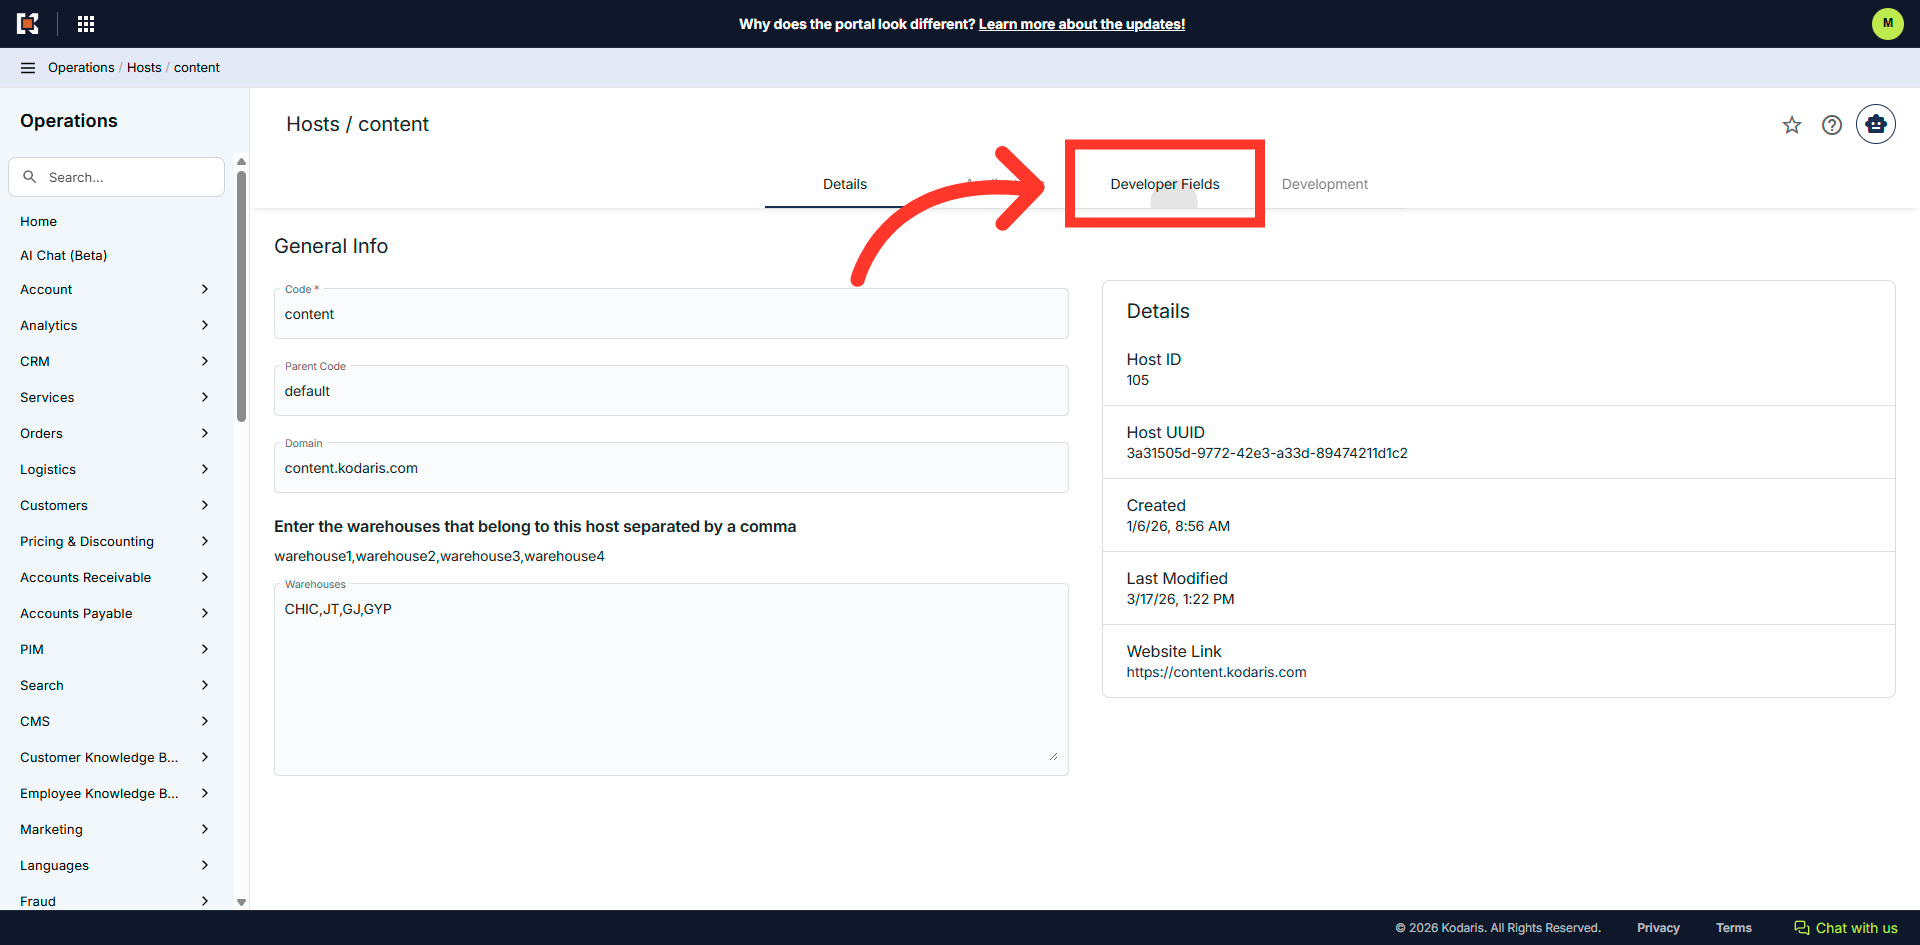Click the Kodaris logo icon
The image size is (1920, 945).
point(28,24)
